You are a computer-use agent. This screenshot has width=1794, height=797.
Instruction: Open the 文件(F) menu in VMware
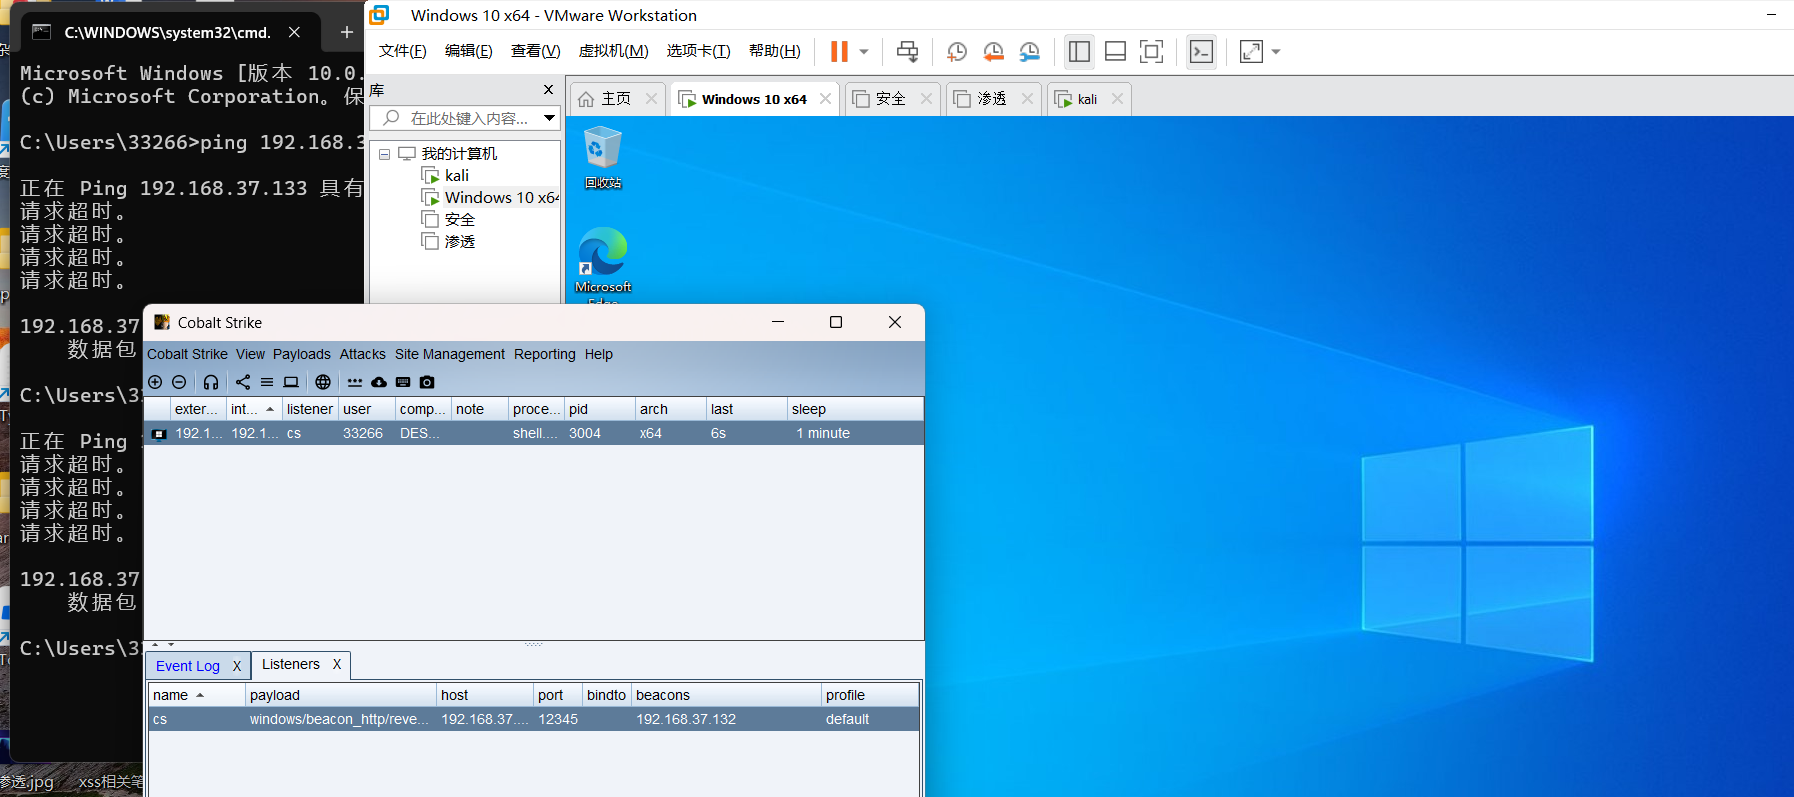tap(403, 51)
